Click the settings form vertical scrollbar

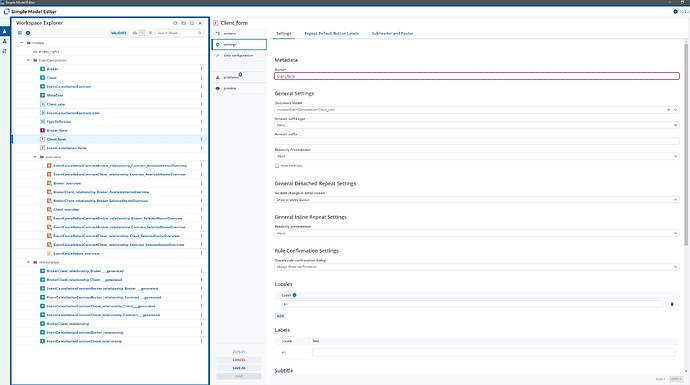(686, 144)
